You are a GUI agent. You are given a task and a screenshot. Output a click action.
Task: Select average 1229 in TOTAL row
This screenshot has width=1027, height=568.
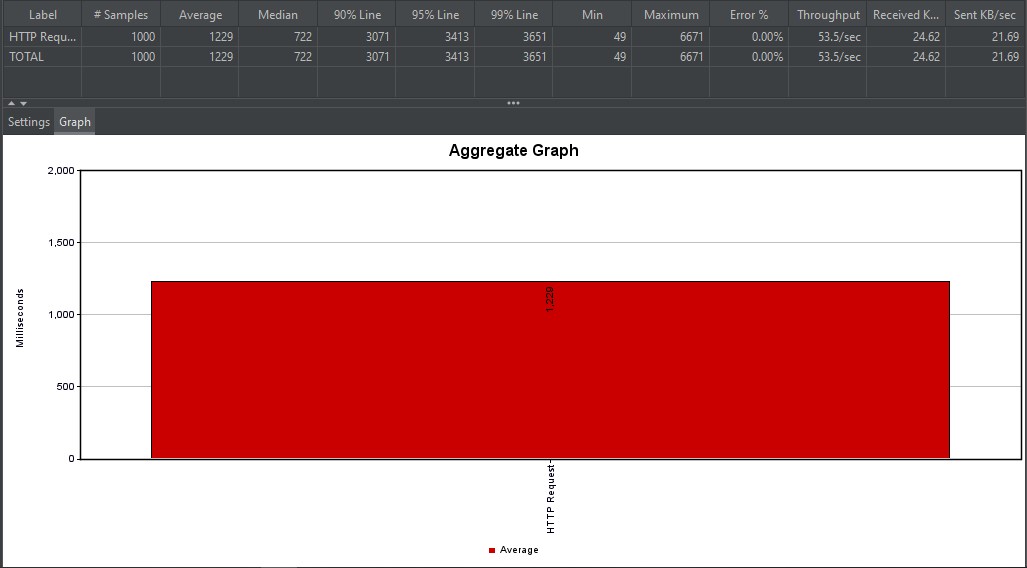pyautogui.click(x=200, y=57)
